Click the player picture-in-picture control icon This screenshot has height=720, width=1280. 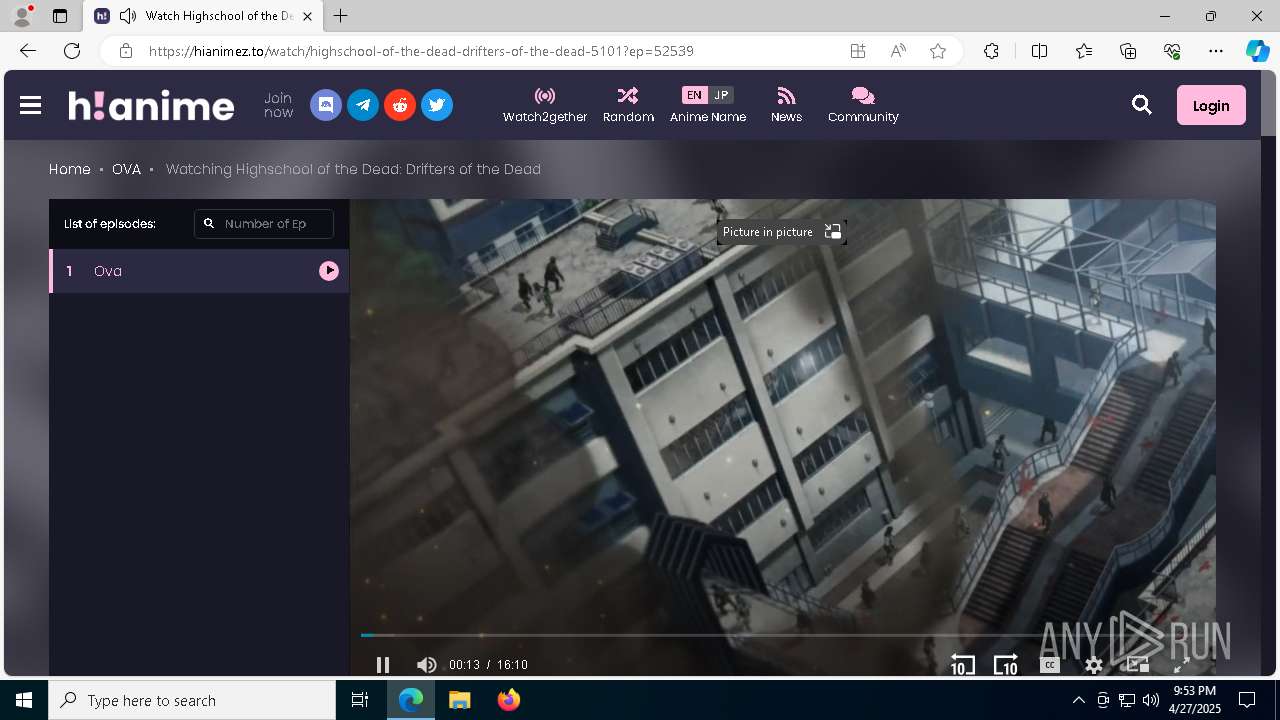(1138, 665)
